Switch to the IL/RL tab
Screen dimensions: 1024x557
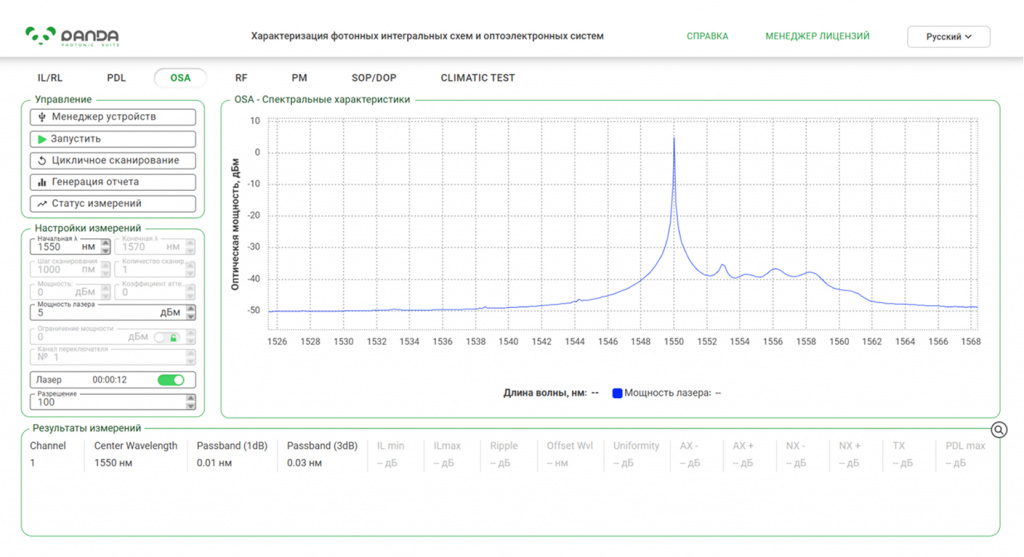(x=50, y=78)
